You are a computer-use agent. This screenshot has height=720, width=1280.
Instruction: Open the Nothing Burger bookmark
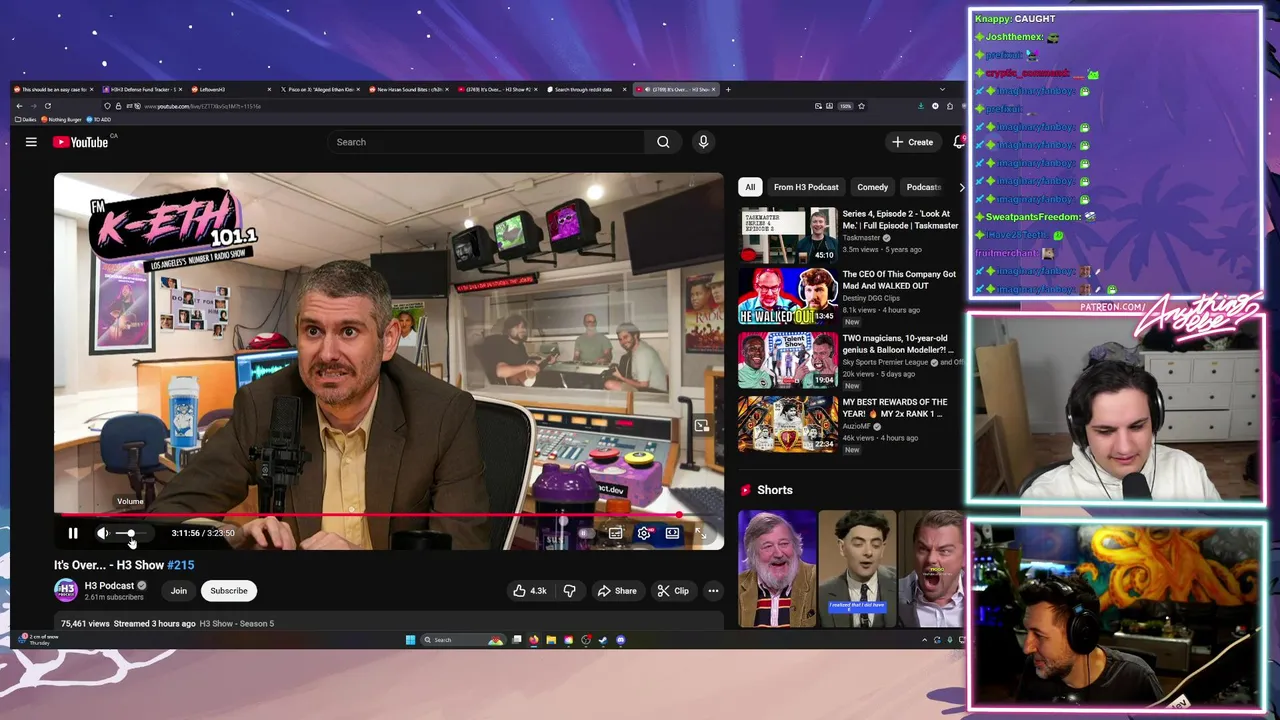(62, 119)
